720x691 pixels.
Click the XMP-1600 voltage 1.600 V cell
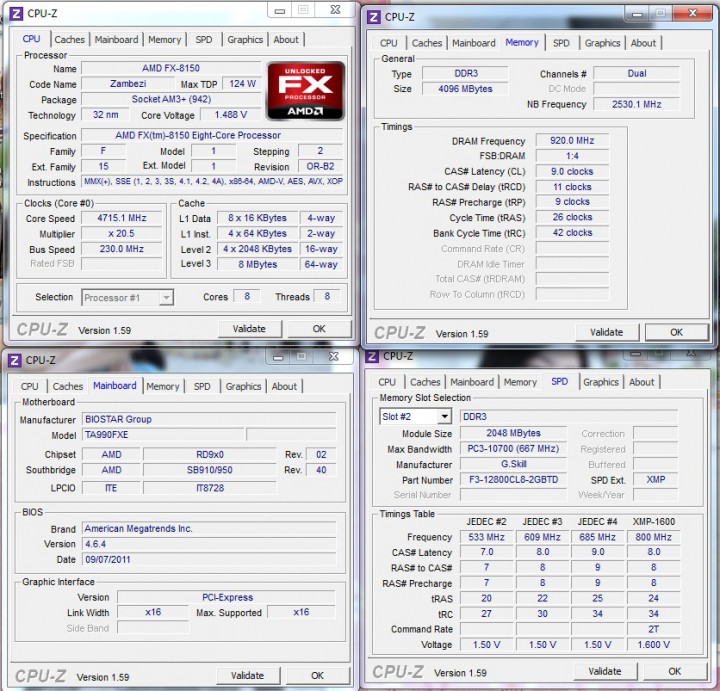coord(653,645)
